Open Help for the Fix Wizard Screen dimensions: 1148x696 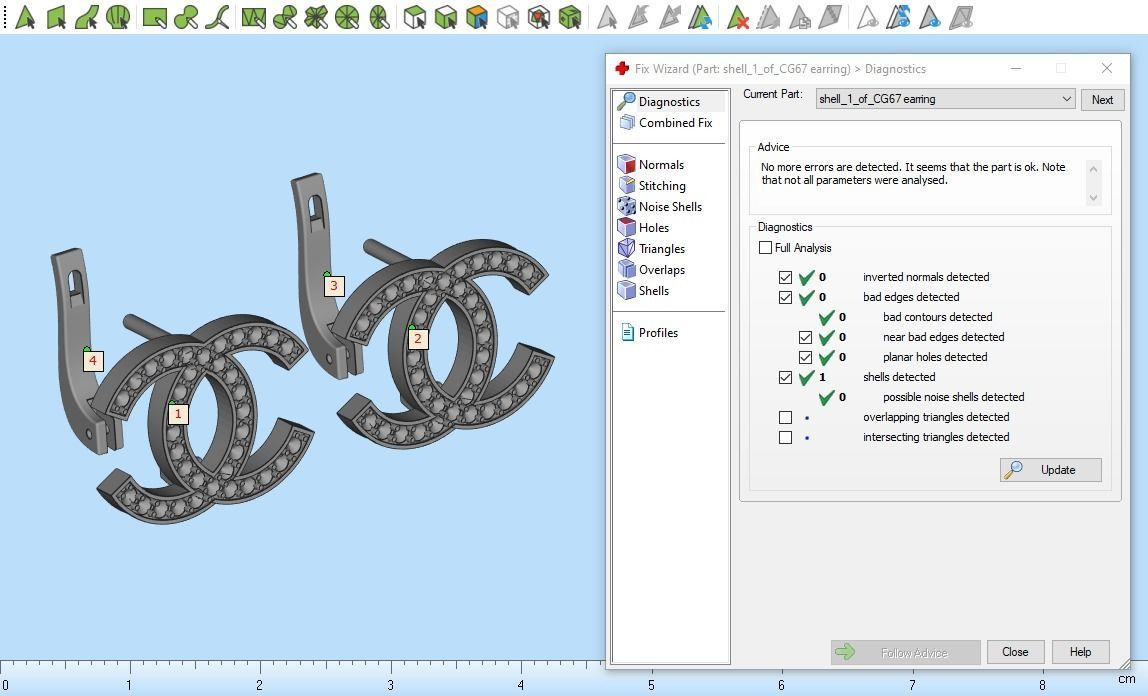[x=1081, y=652]
